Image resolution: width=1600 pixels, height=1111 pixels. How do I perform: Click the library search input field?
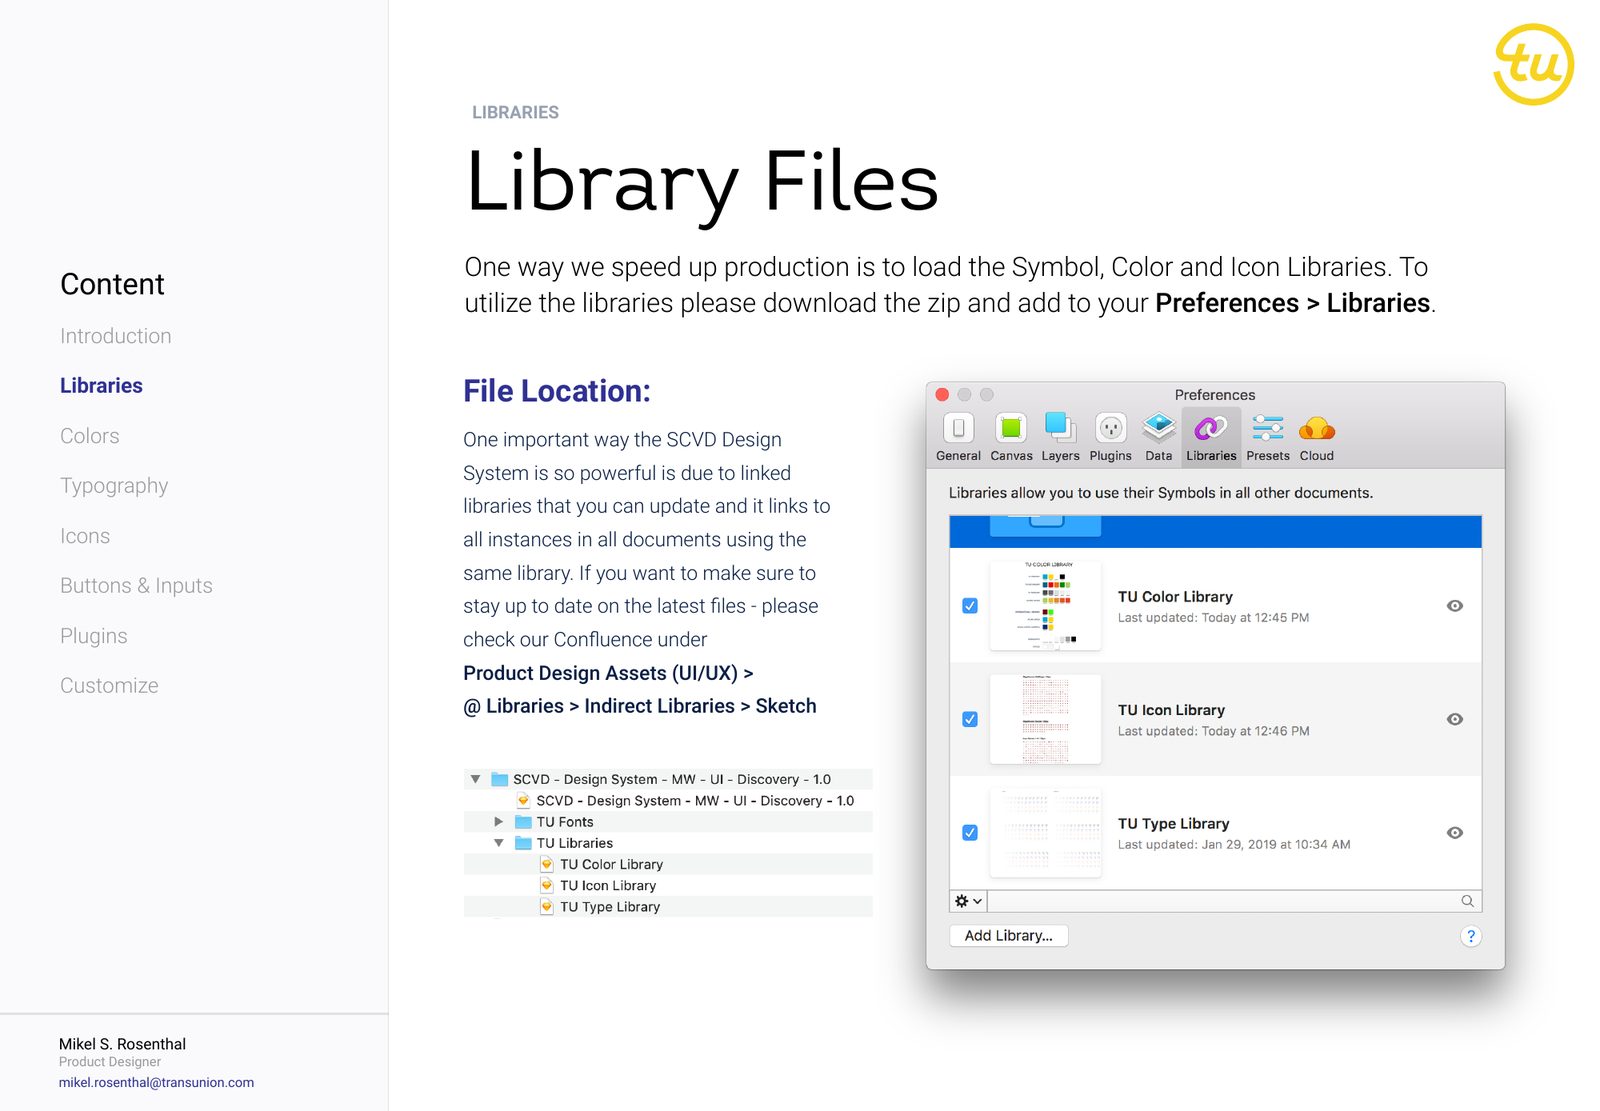click(x=1234, y=901)
